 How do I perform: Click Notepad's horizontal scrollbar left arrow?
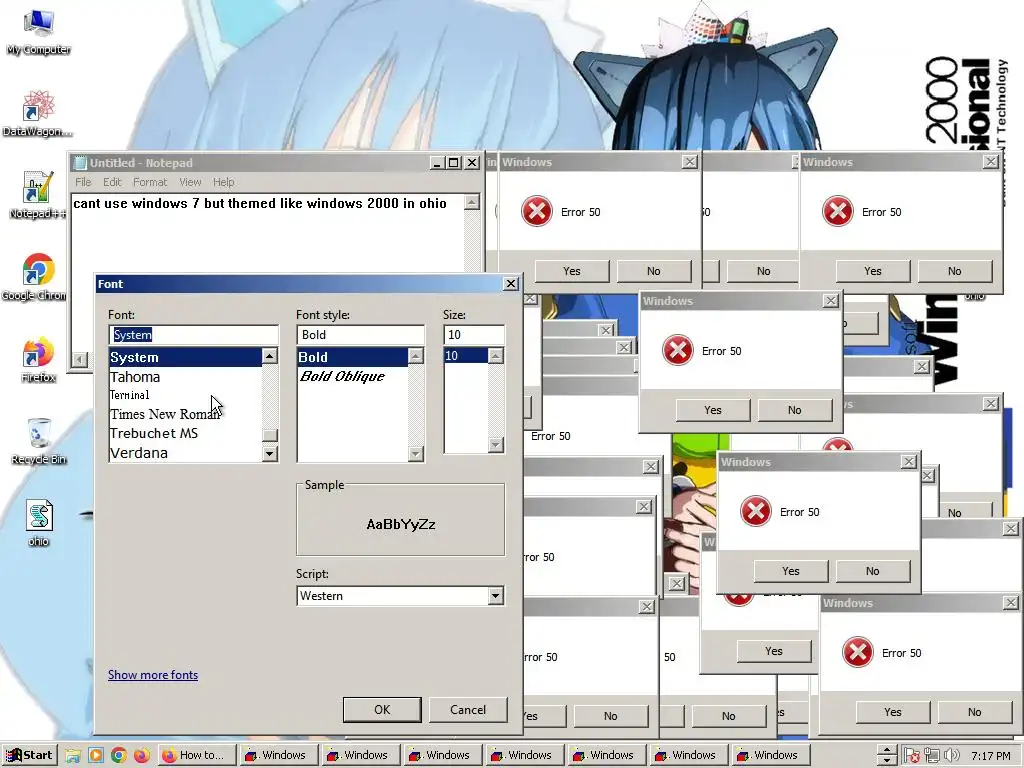click(80, 359)
